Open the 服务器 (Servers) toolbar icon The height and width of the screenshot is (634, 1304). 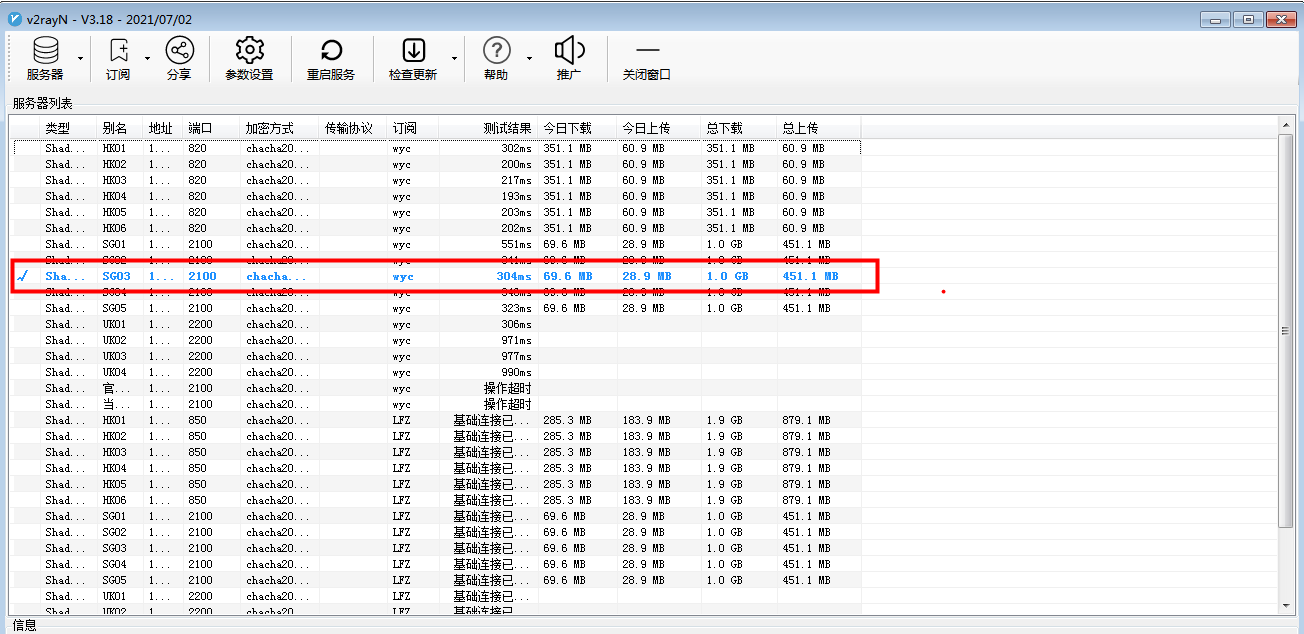click(45, 51)
